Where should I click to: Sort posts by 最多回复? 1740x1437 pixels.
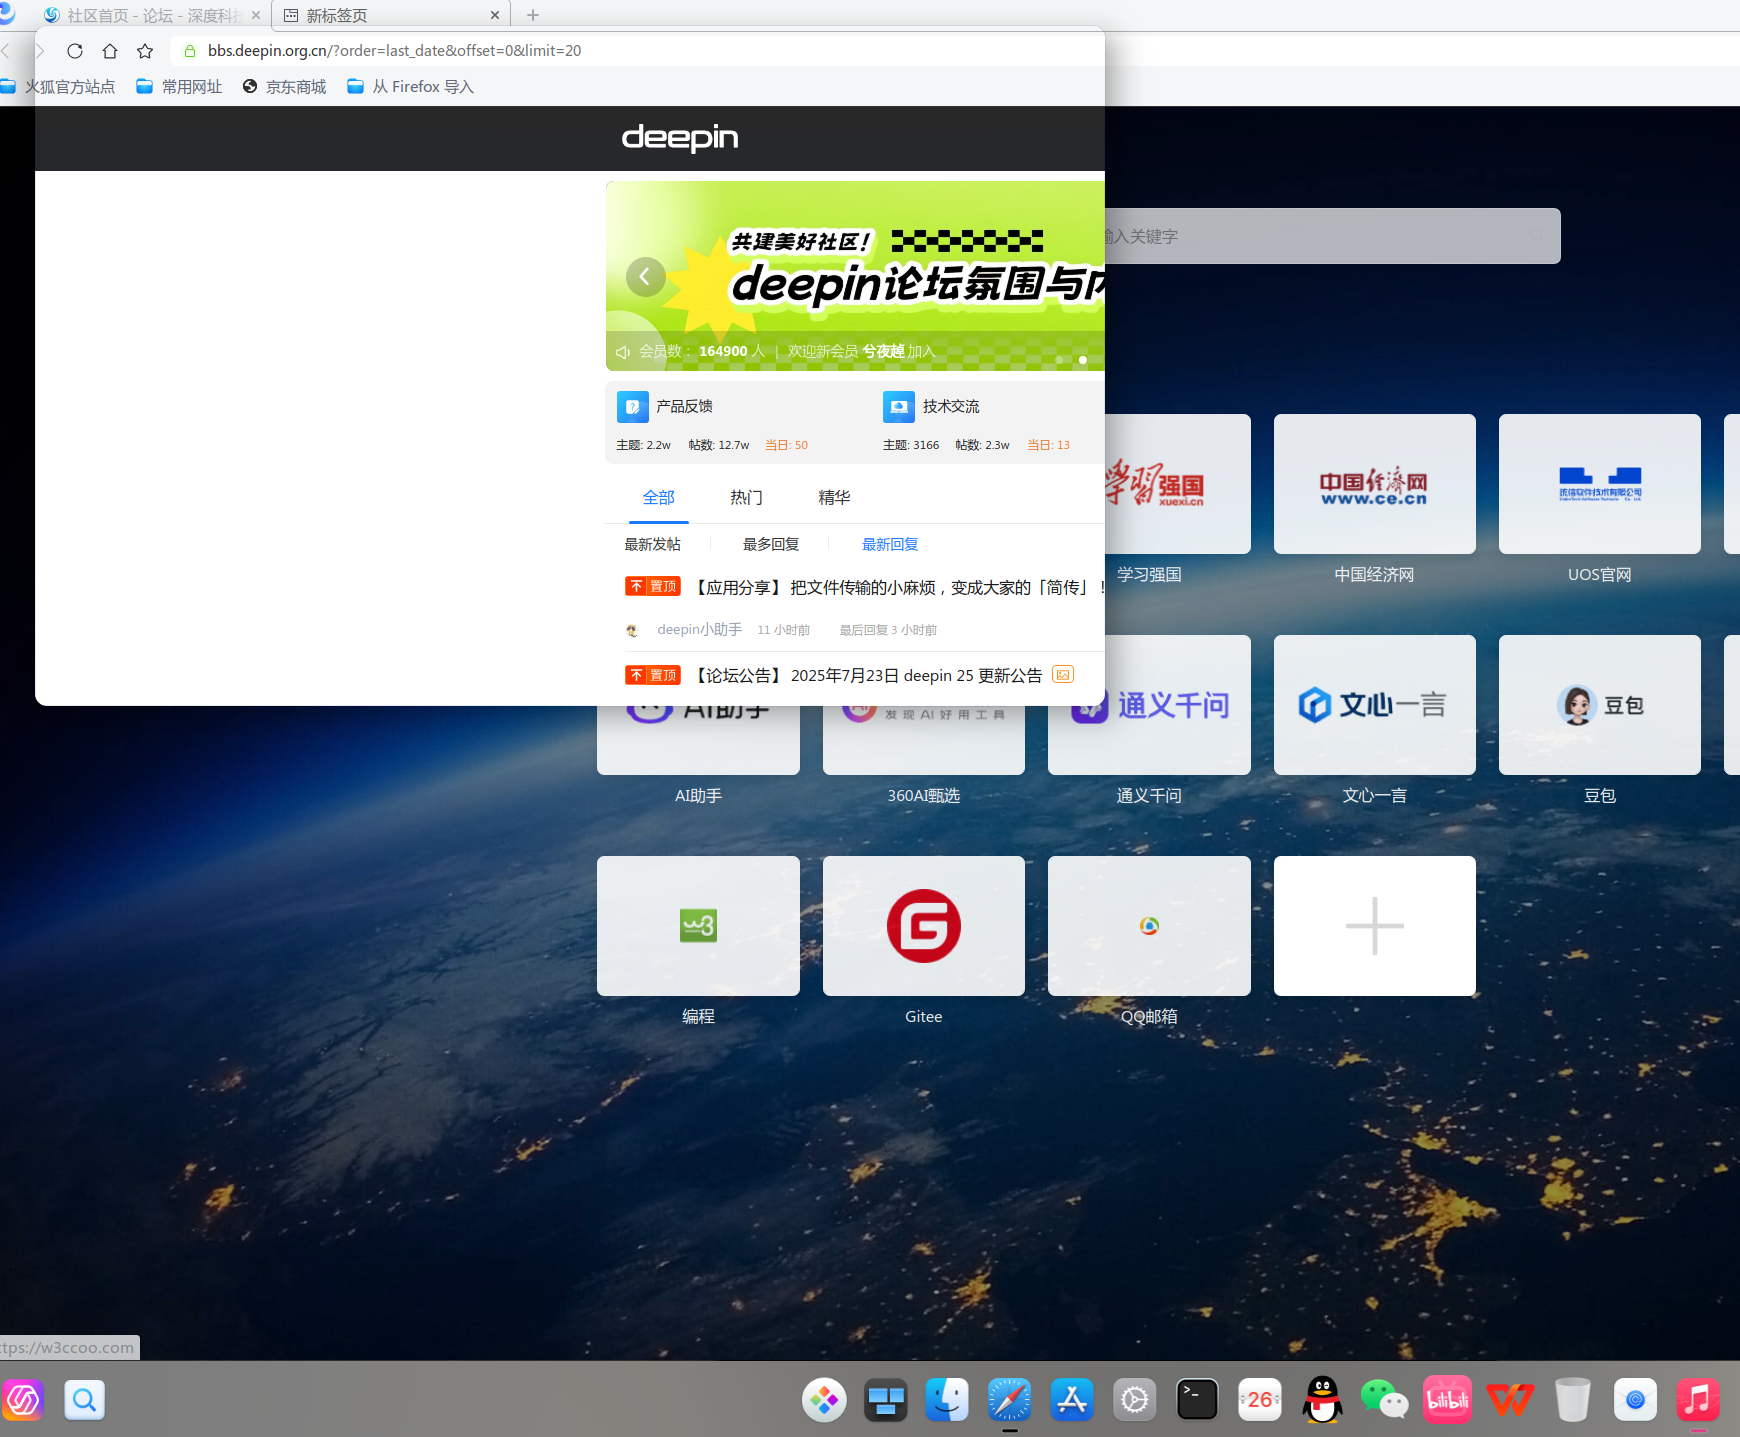(771, 544)
